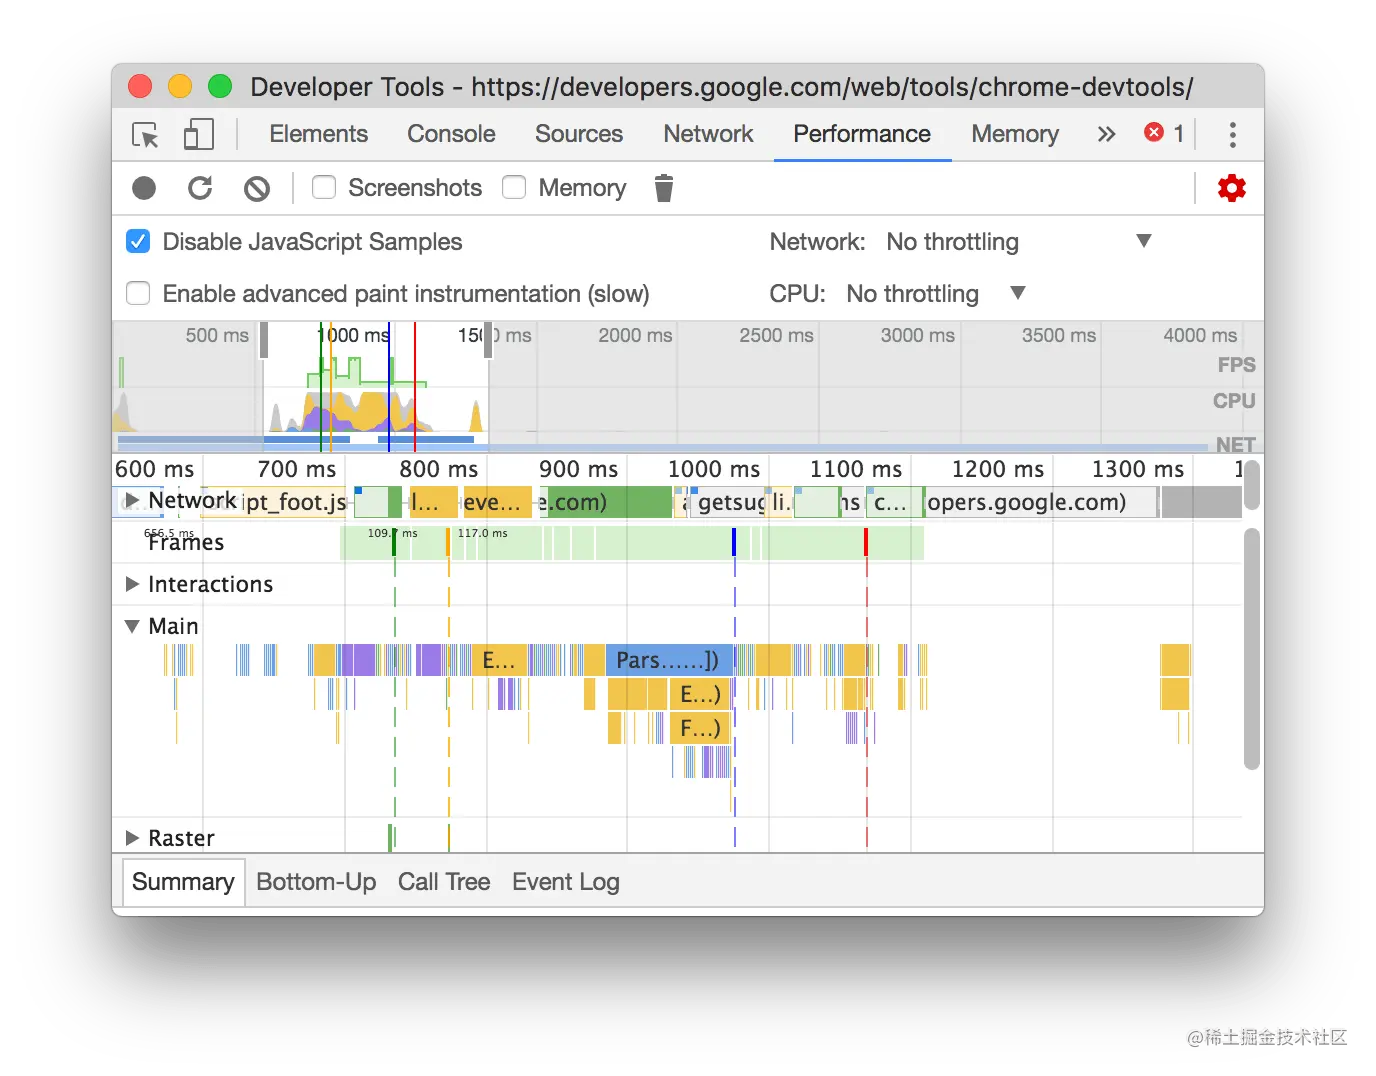
Task: Click the c... network request bar
Action: coord(893,502)
